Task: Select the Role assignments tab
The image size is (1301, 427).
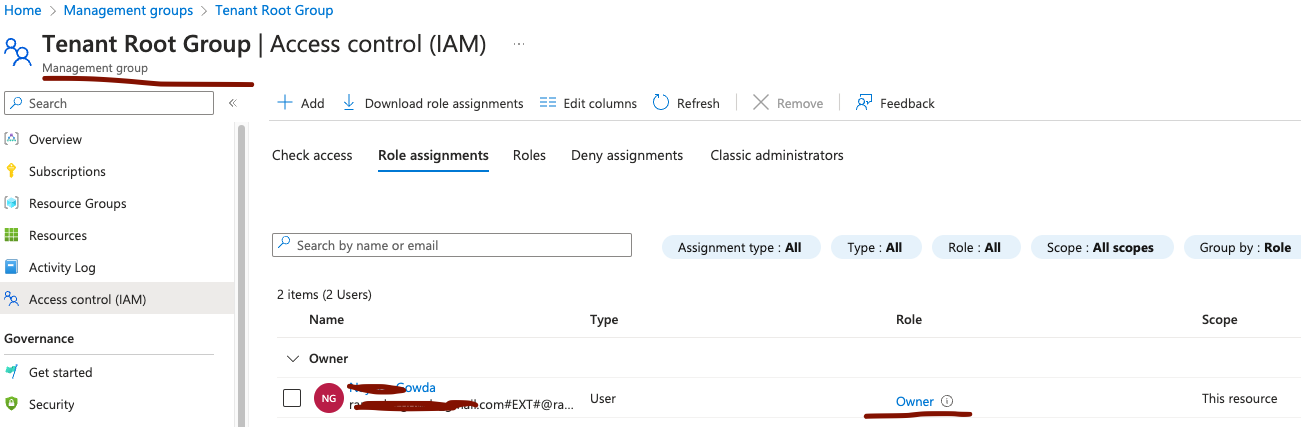Action: point(433,155)
